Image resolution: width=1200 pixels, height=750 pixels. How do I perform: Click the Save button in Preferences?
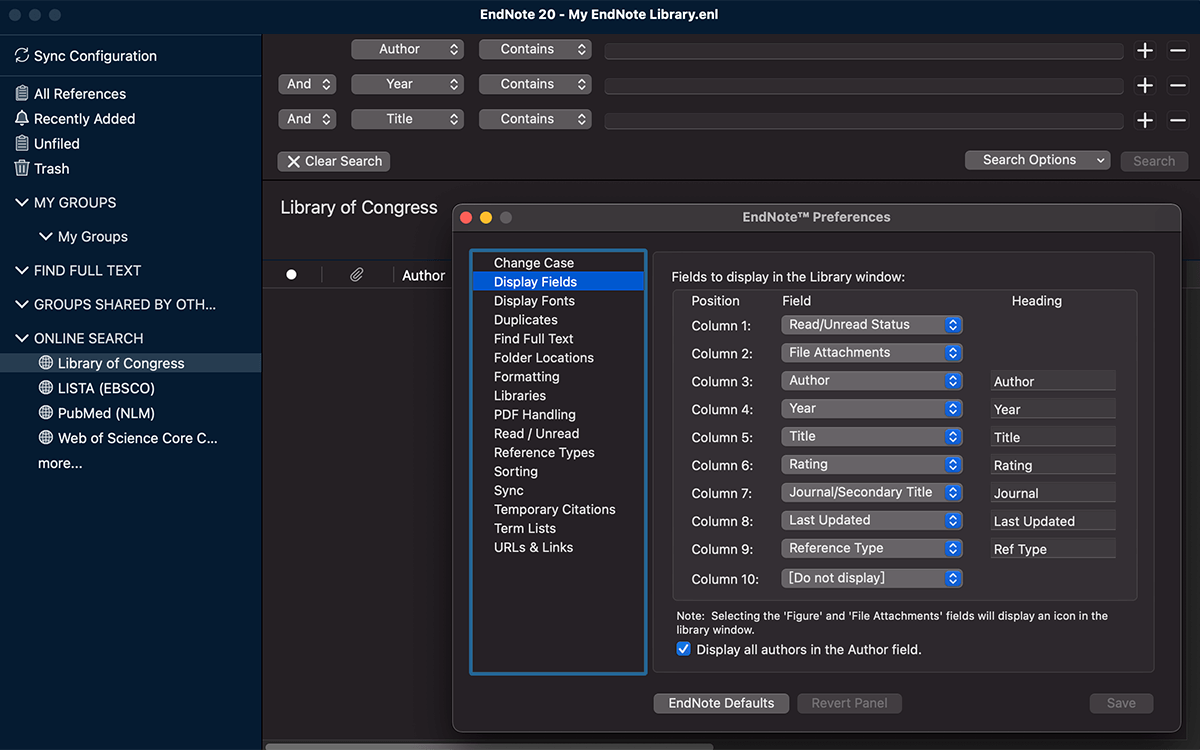click(1121, 703)
